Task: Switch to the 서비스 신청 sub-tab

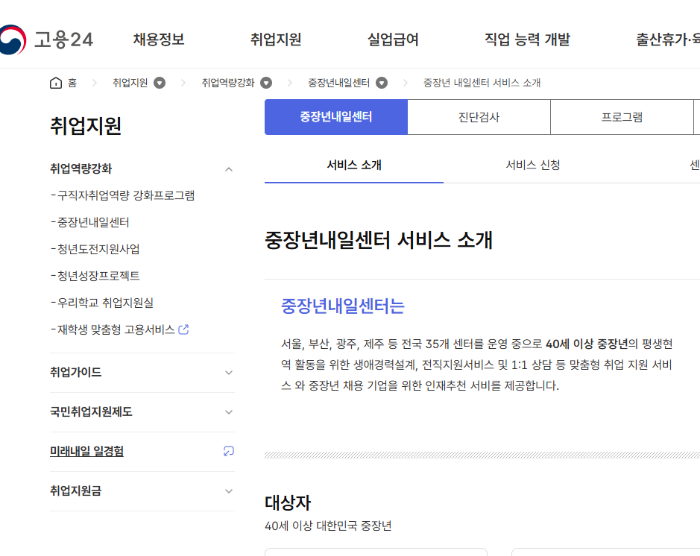Action: 533,165
